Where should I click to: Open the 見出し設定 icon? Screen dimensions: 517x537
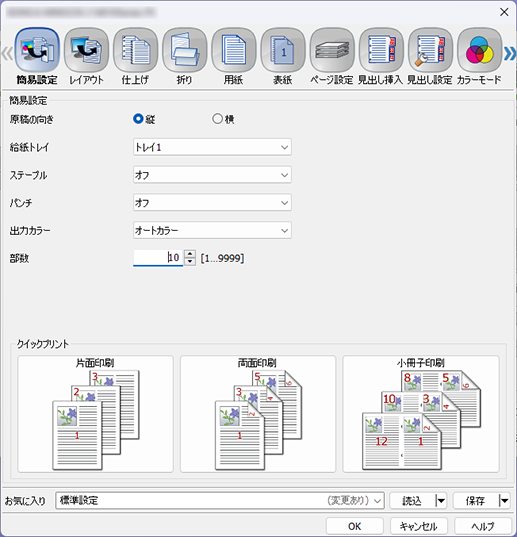430,50
